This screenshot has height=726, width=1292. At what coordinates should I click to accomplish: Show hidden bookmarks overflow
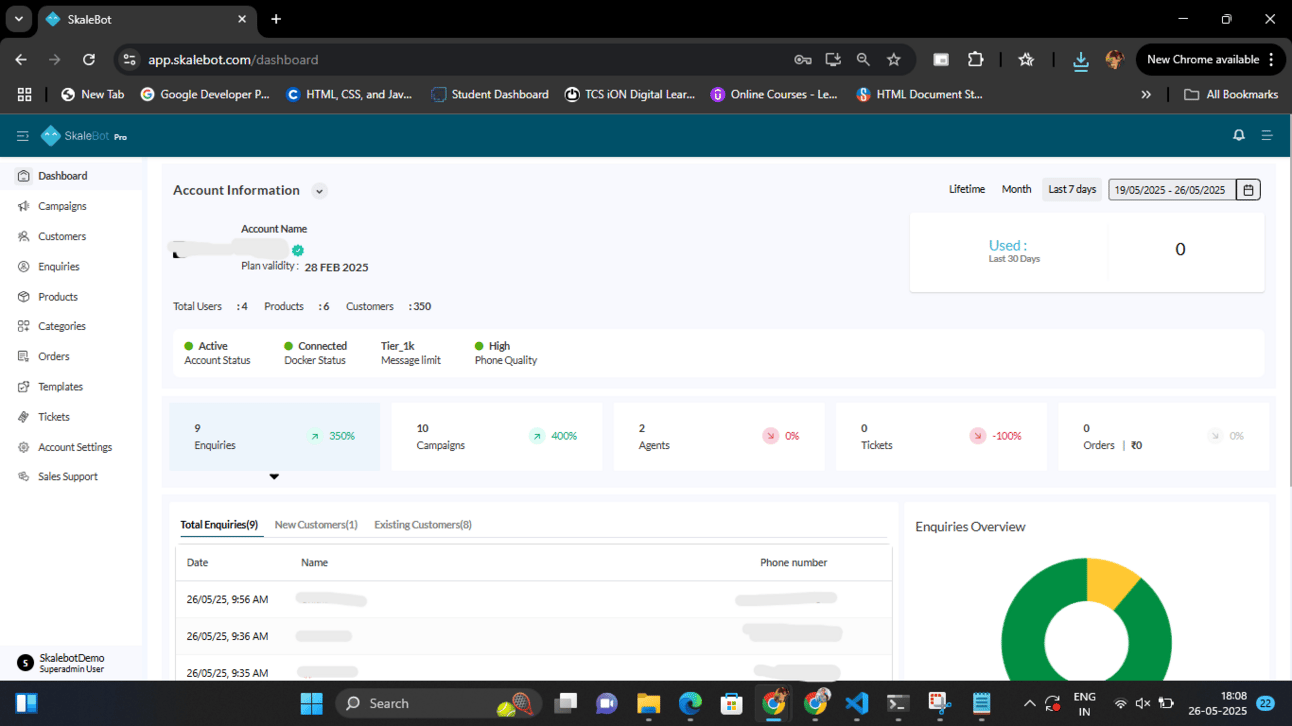tap(1146, 94)
